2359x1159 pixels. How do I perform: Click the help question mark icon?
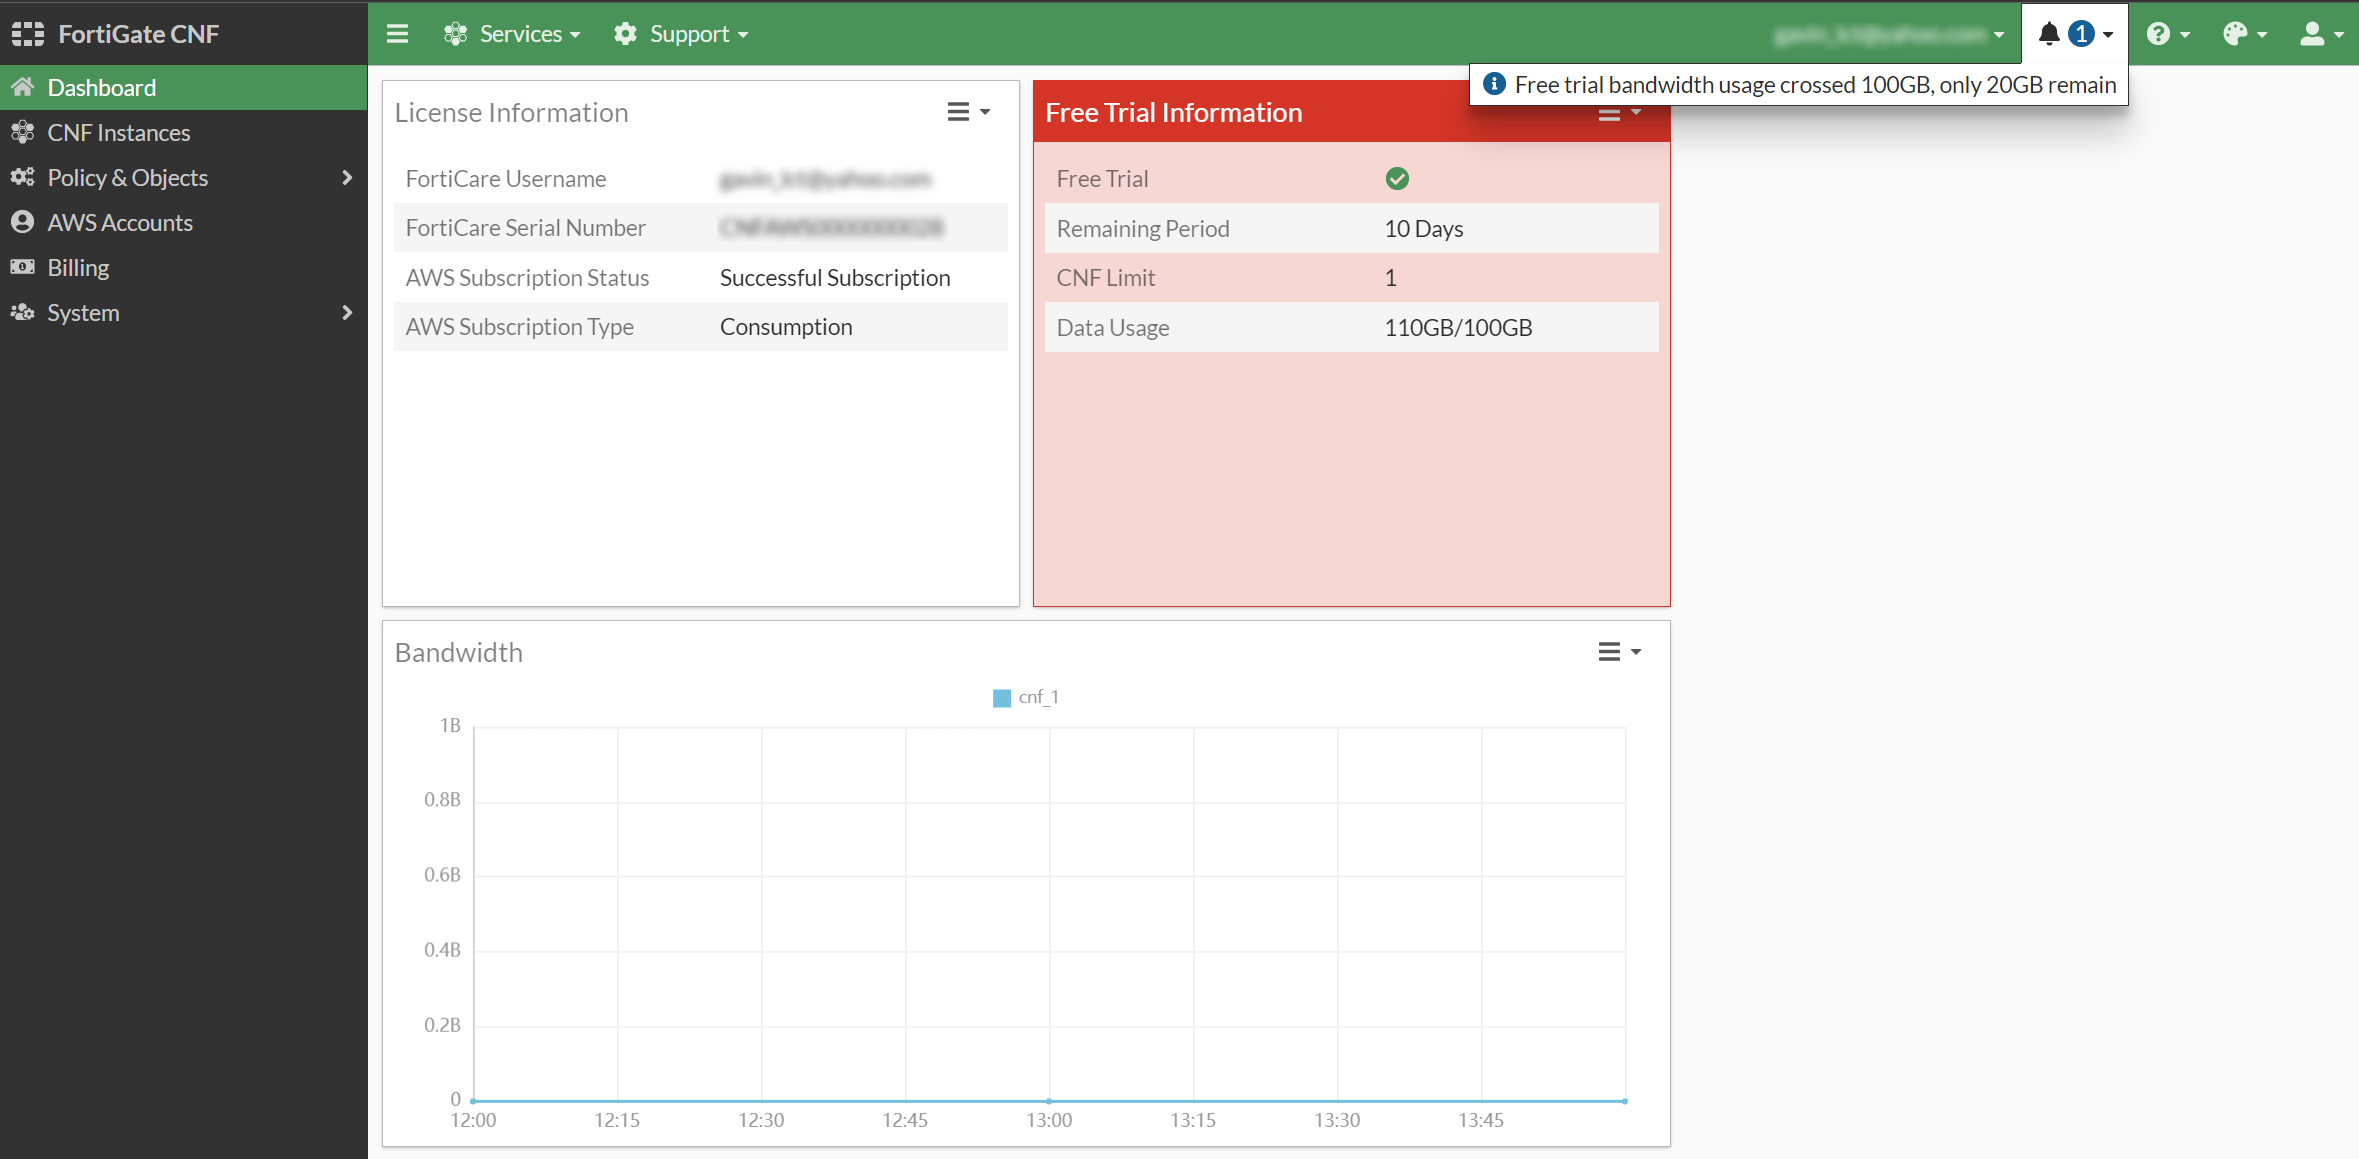coord(2158,34)
